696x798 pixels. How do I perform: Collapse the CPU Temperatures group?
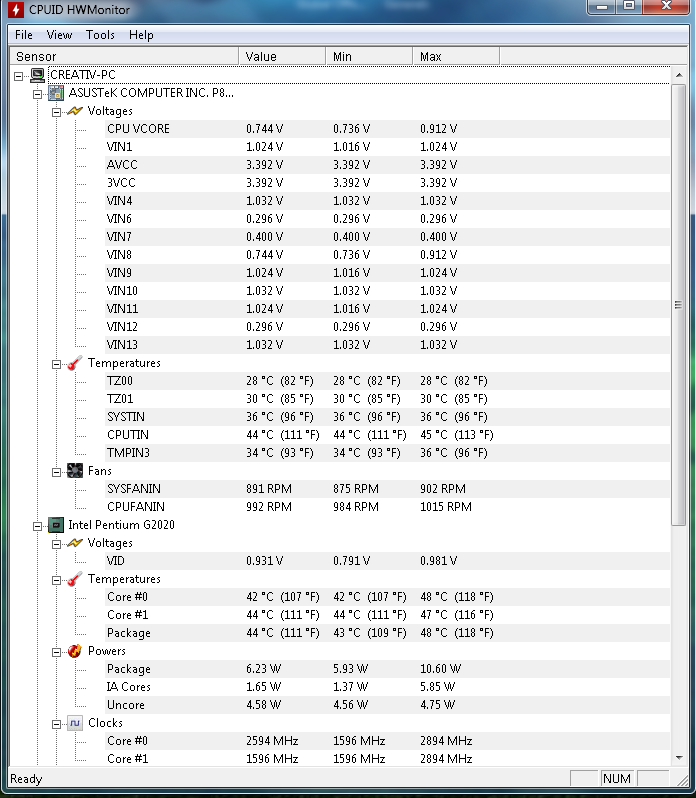(x=56, y=580)
